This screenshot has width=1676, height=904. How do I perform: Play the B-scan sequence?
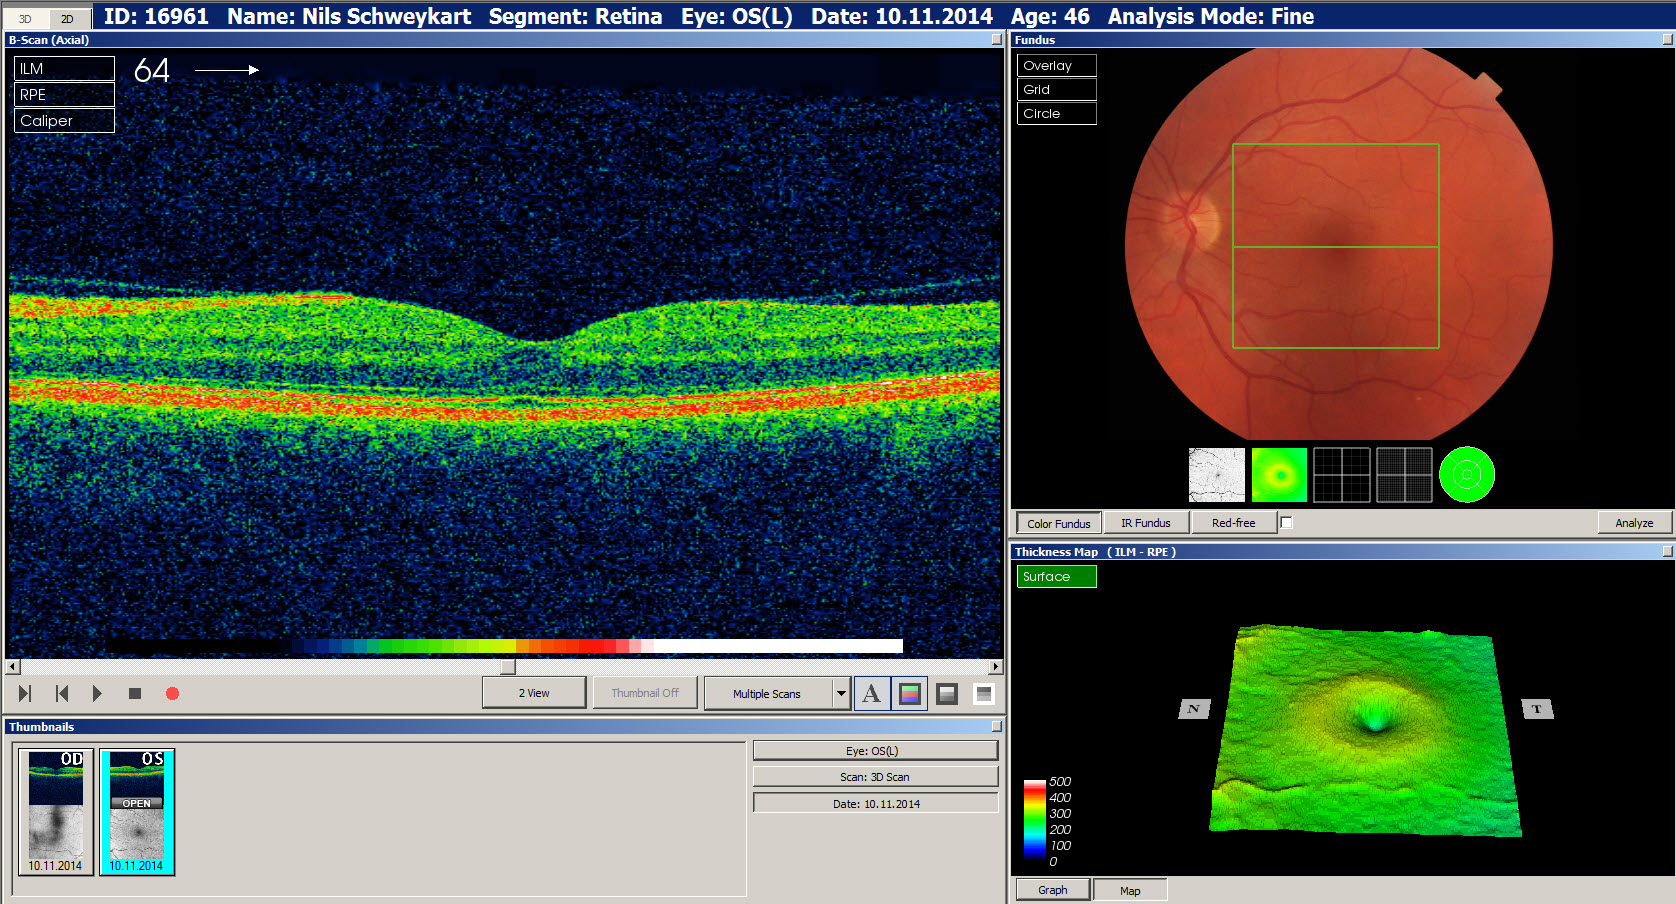click(x=97, y=693)
